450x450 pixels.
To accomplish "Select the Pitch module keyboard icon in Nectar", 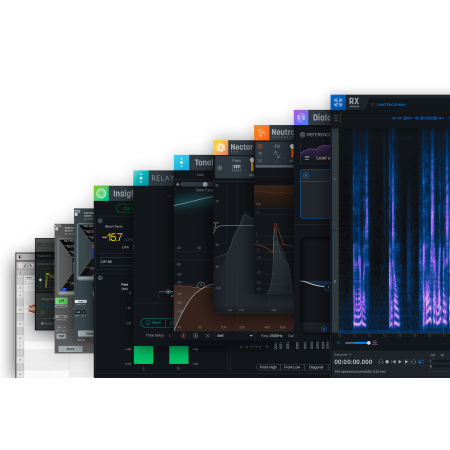I will tap(236, 168).
